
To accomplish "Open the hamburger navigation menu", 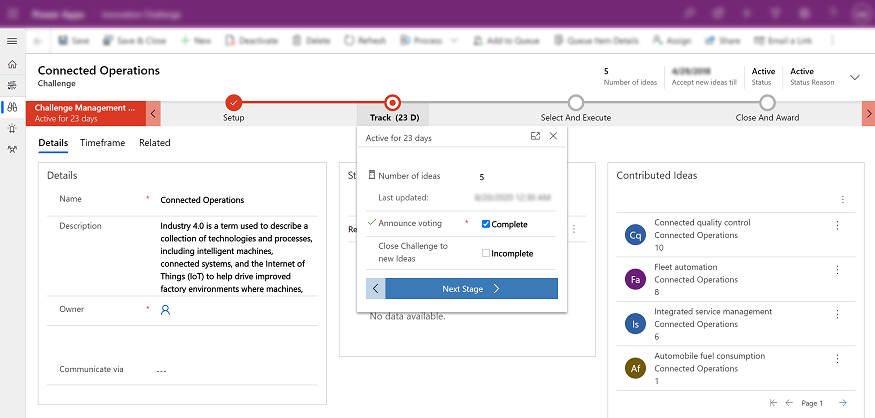I will [12, 41].
